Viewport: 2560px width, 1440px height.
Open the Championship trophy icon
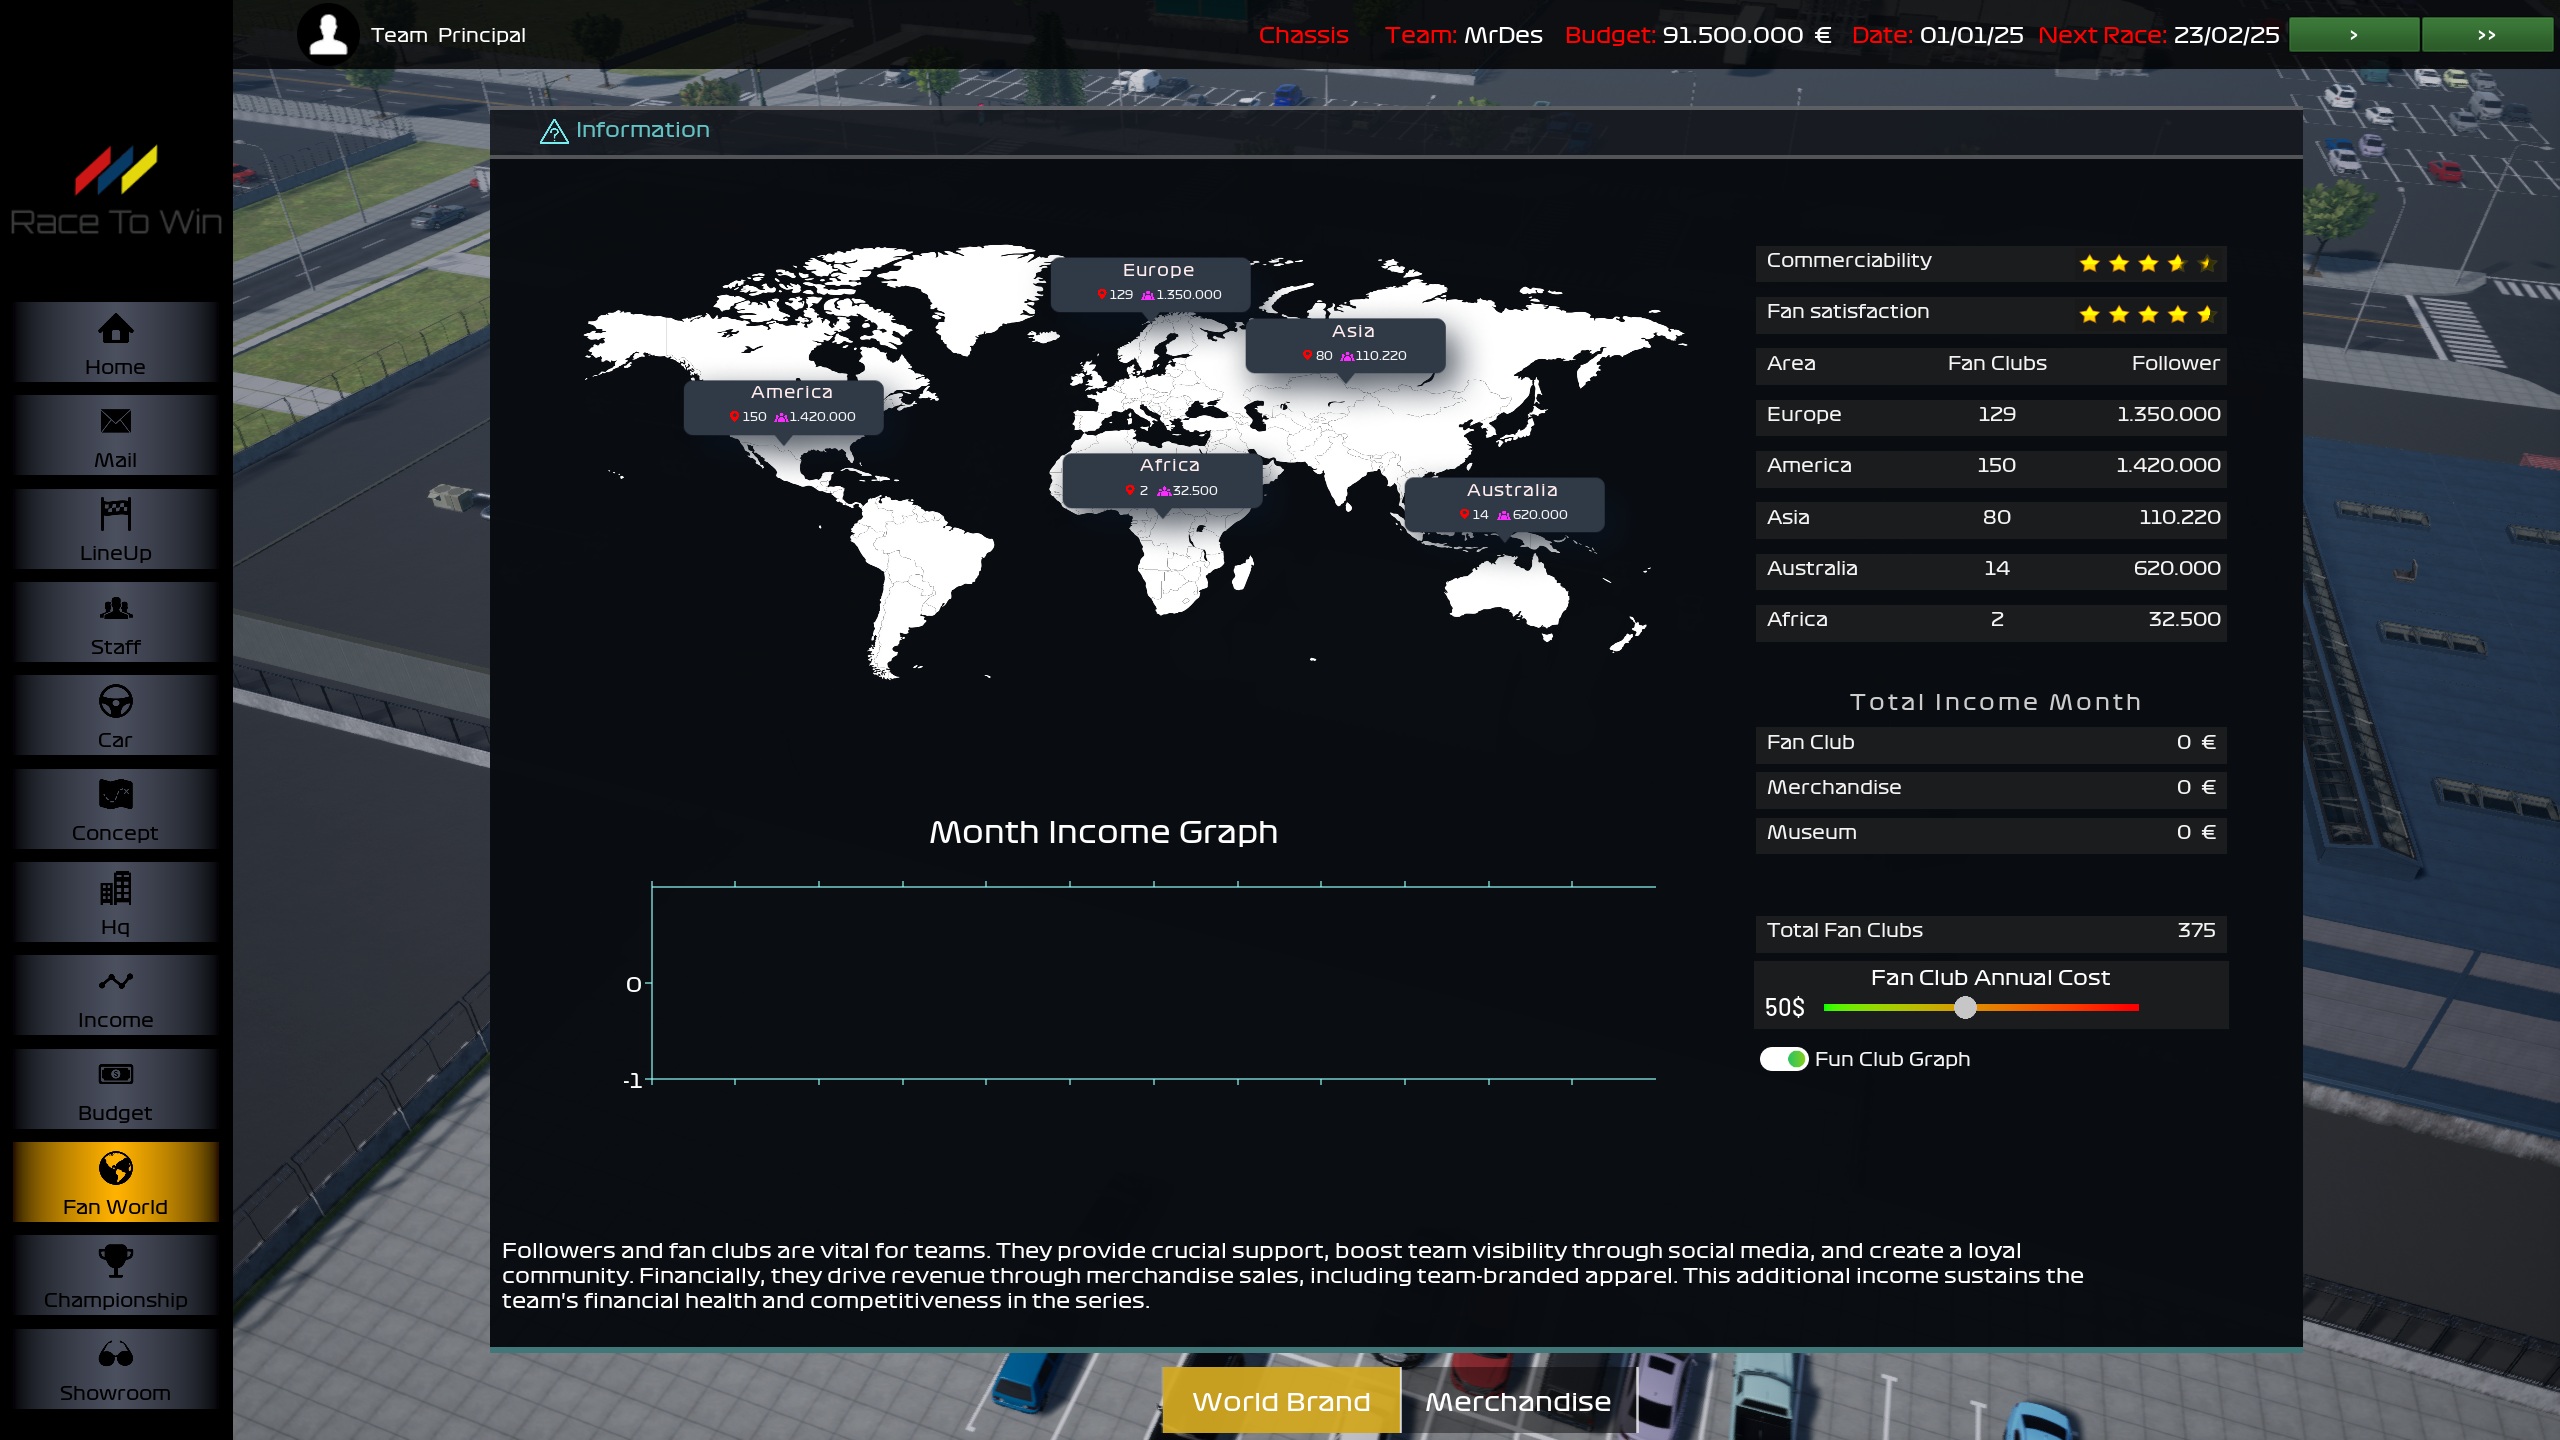pyautogui.click(x=115, y=1261)
